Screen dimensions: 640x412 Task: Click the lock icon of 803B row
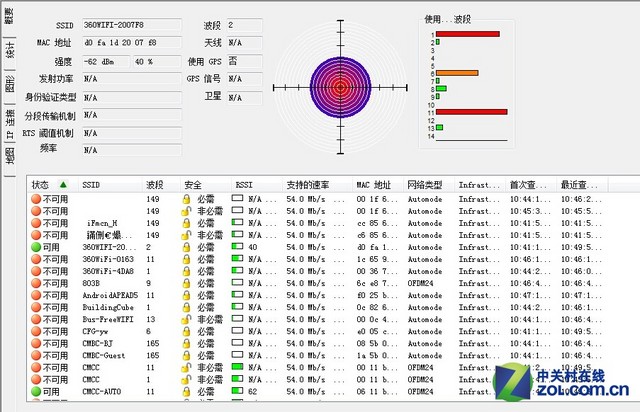point(186,283)
